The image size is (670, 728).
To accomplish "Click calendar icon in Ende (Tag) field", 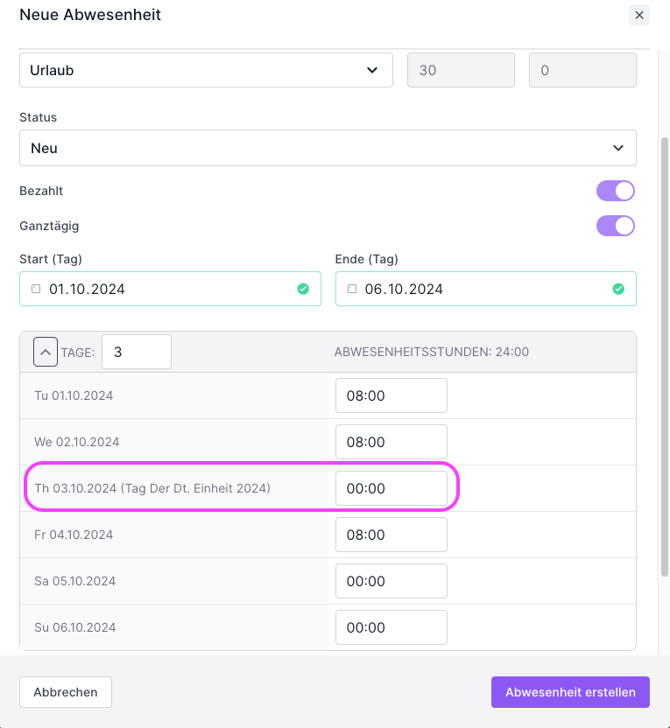I will point(352,289).
